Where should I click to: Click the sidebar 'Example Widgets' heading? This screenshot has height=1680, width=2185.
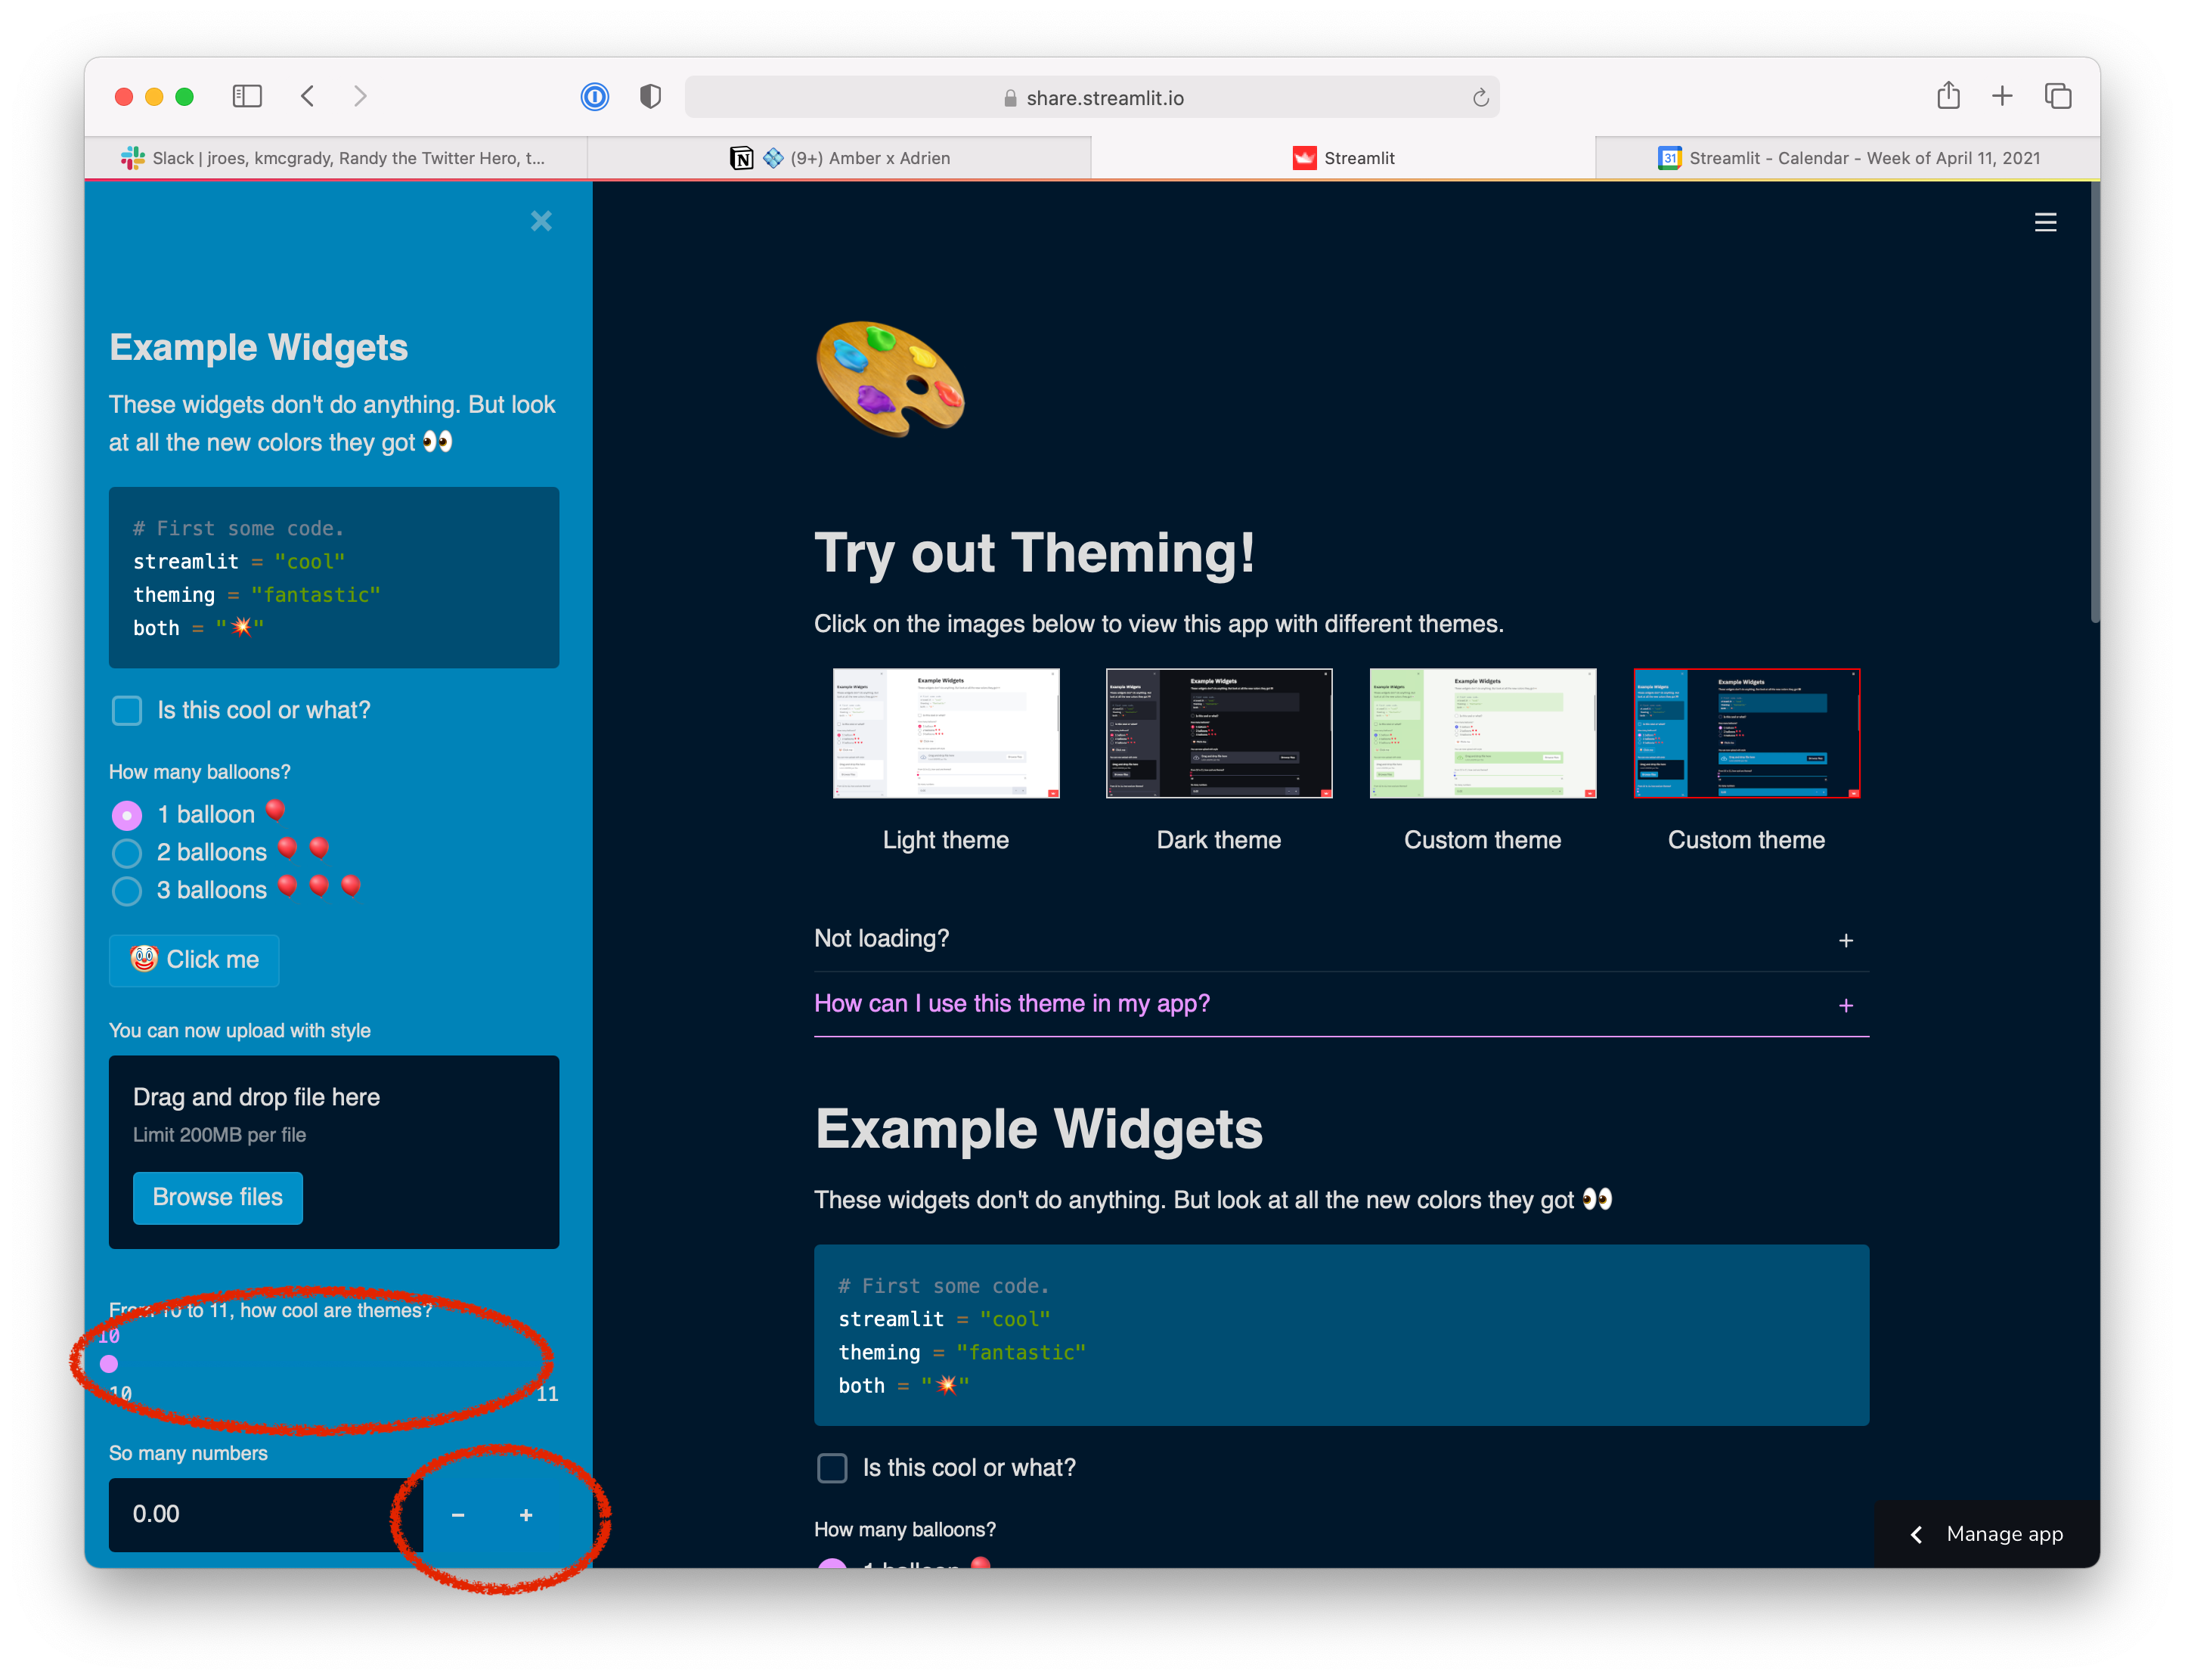(259, 348)
